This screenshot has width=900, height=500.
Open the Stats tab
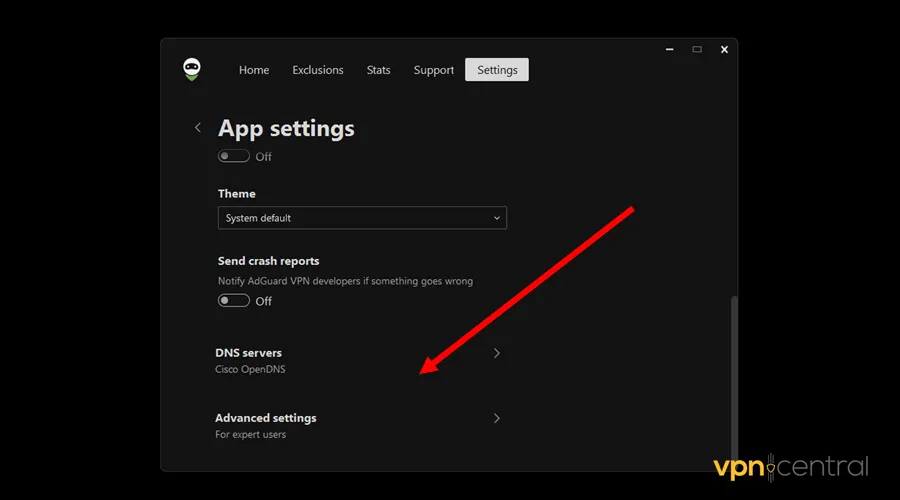click(x=378, y=70)
